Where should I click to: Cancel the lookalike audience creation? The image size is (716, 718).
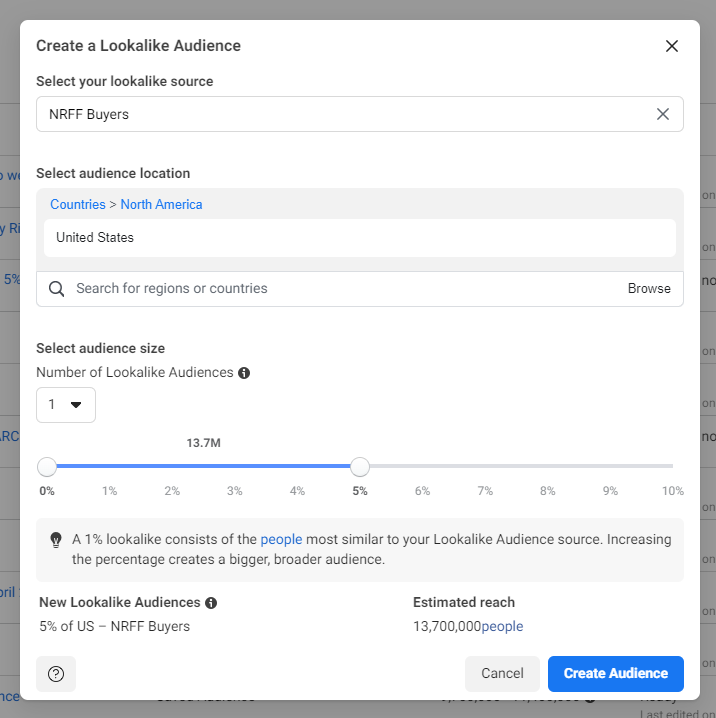(x=502, y=674)
